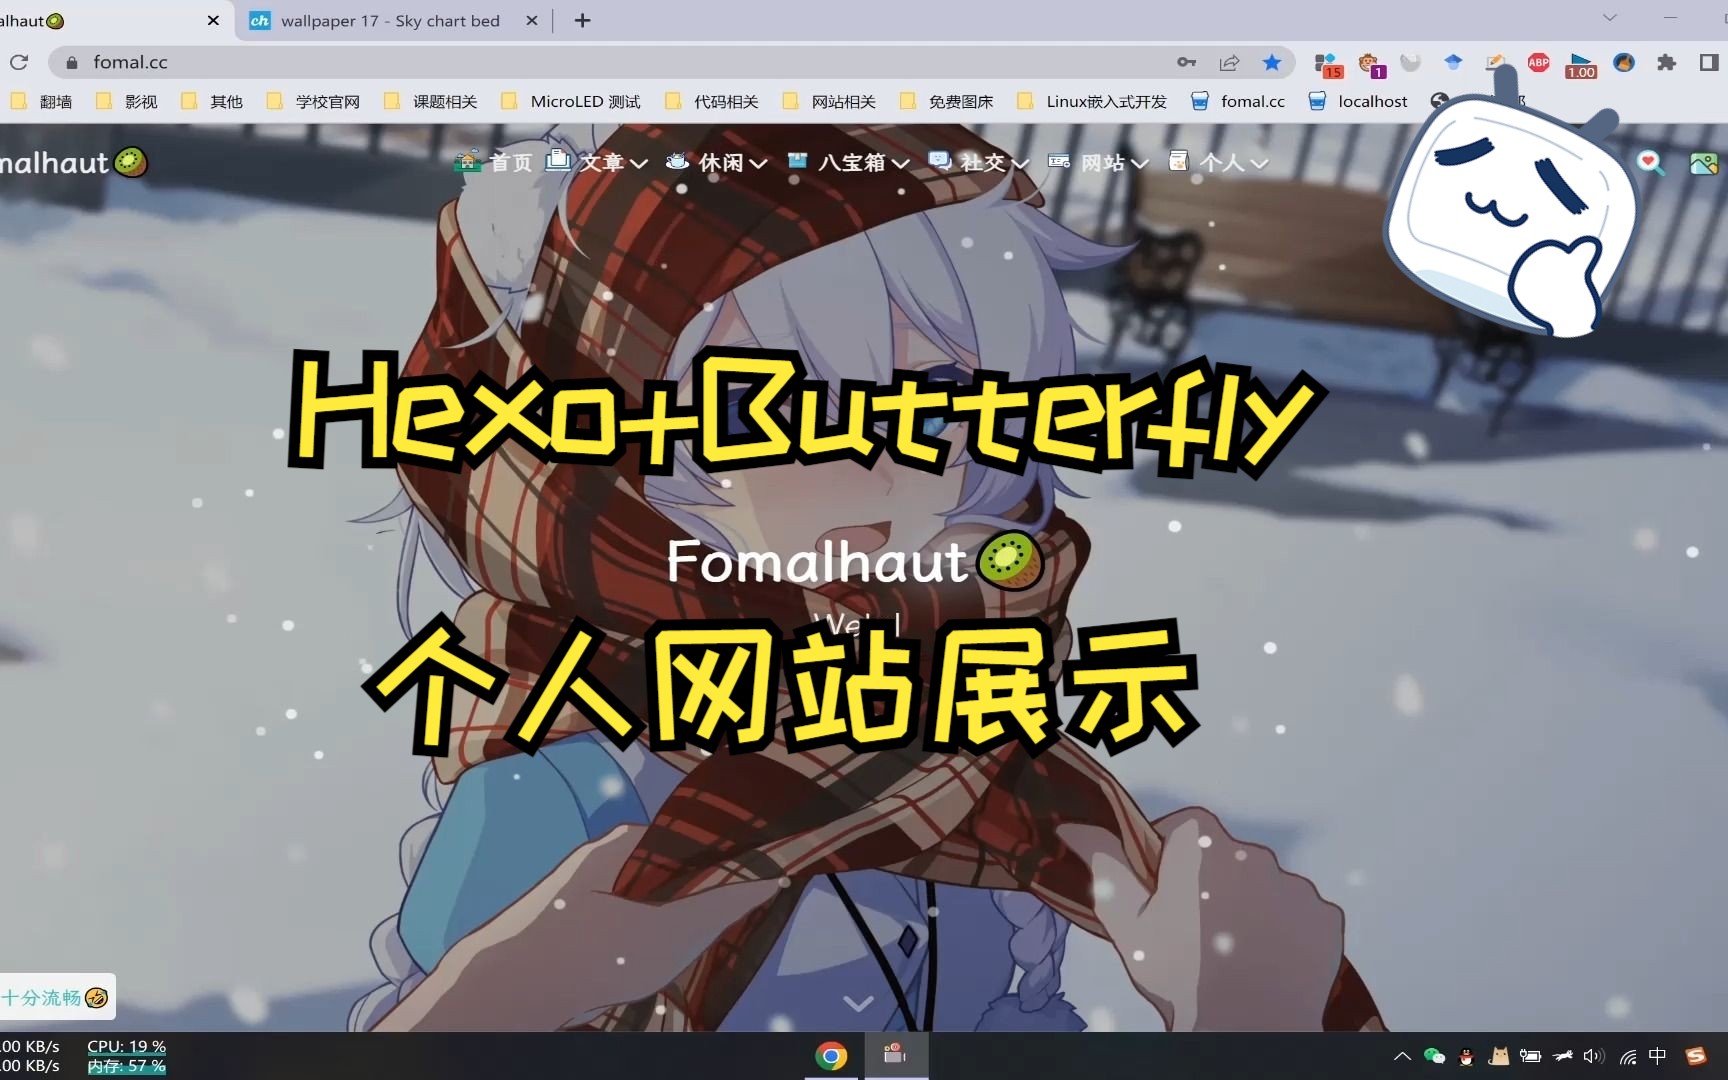This screenshot has width=1728, height=1080.
Task: Open Chrome from the taskbar
Action: click(x=831, y=1056)
